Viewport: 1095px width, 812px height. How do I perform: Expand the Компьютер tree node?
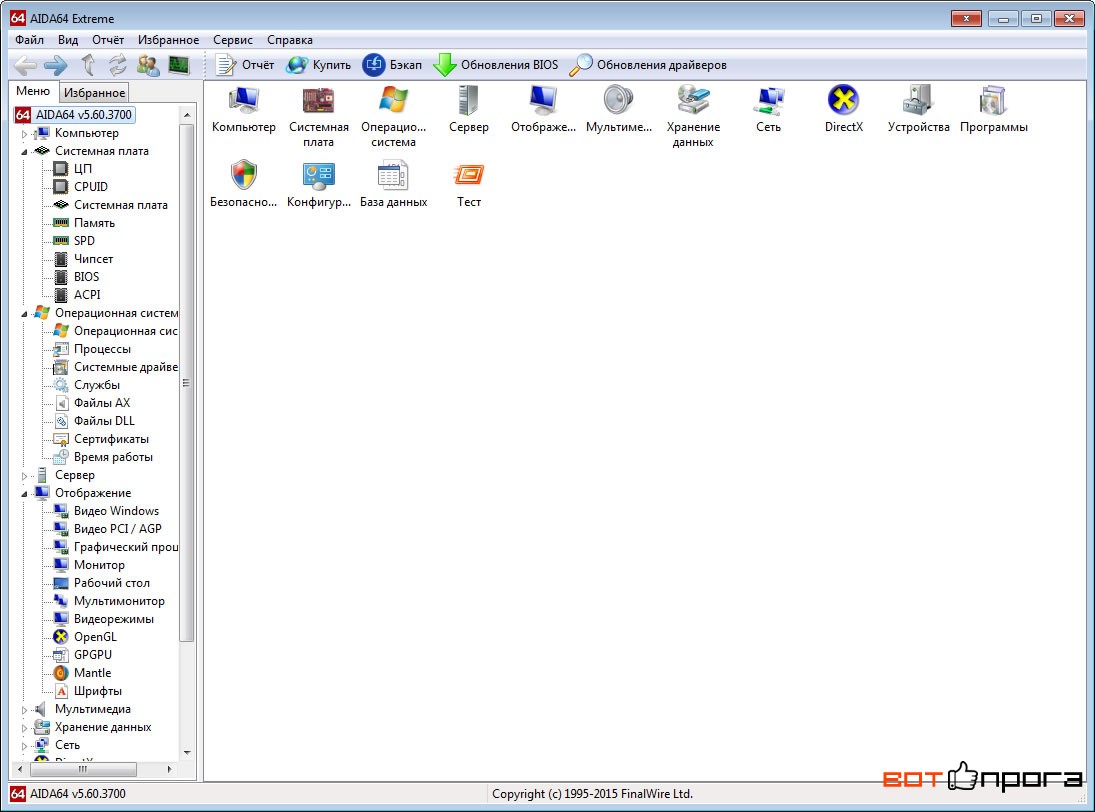(x=24, y=133)
